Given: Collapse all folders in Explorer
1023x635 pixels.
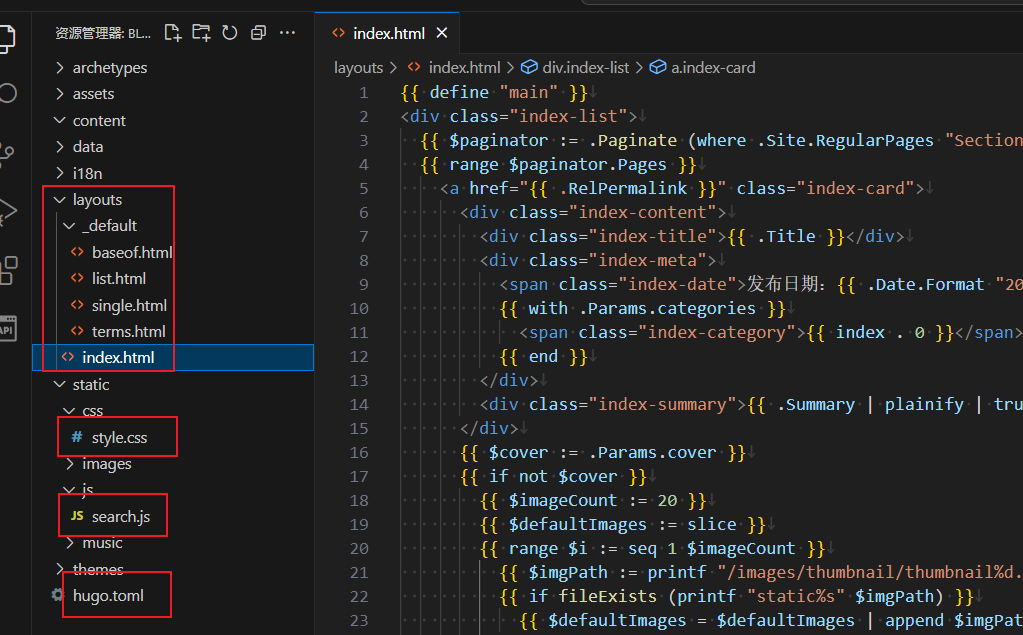Looking at the screenshot, I should (x=258, y=33).
